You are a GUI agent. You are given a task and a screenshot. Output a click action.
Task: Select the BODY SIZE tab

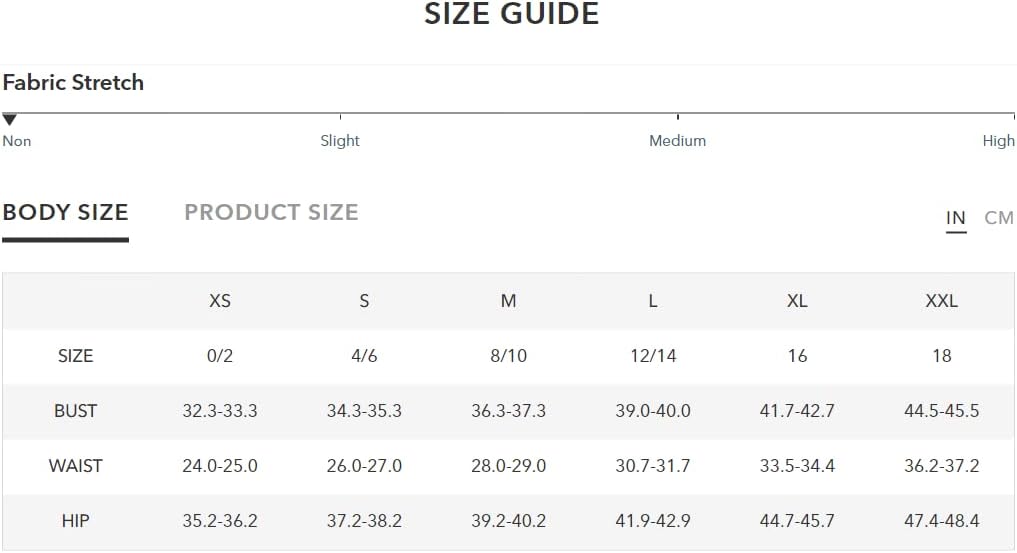(66, 212)
